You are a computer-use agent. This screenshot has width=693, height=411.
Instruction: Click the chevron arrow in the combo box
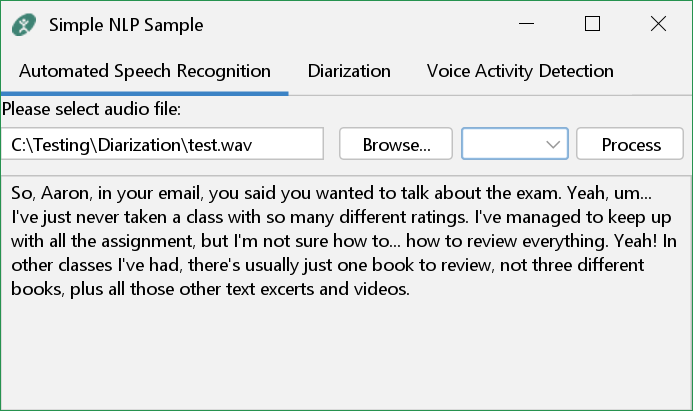(x=553, y=145)
